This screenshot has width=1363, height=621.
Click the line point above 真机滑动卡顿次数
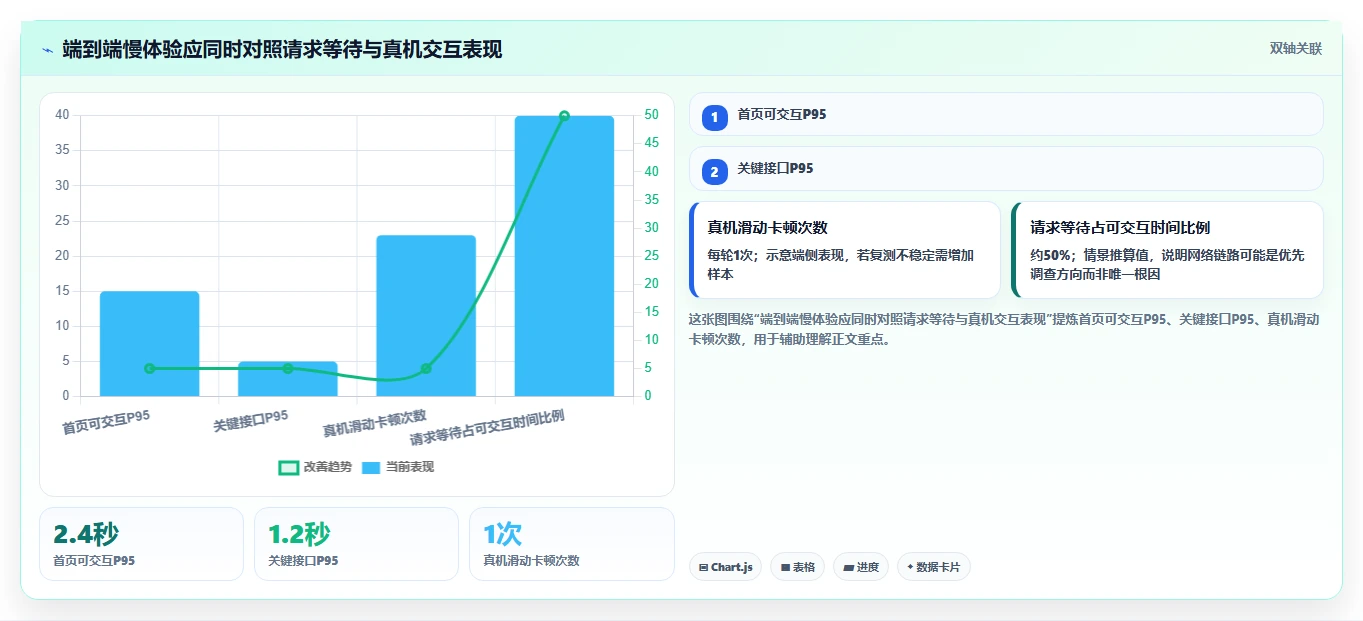coord(426,368)
